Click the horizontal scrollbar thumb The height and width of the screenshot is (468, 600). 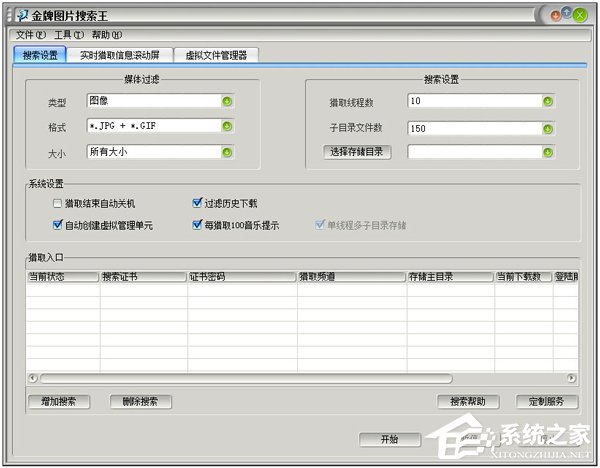pos(246,378)
